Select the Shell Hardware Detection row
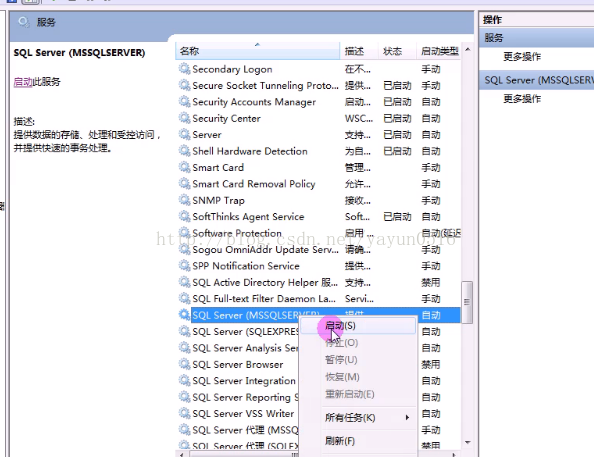Screen dimensions: 594x457 (318, 151)
